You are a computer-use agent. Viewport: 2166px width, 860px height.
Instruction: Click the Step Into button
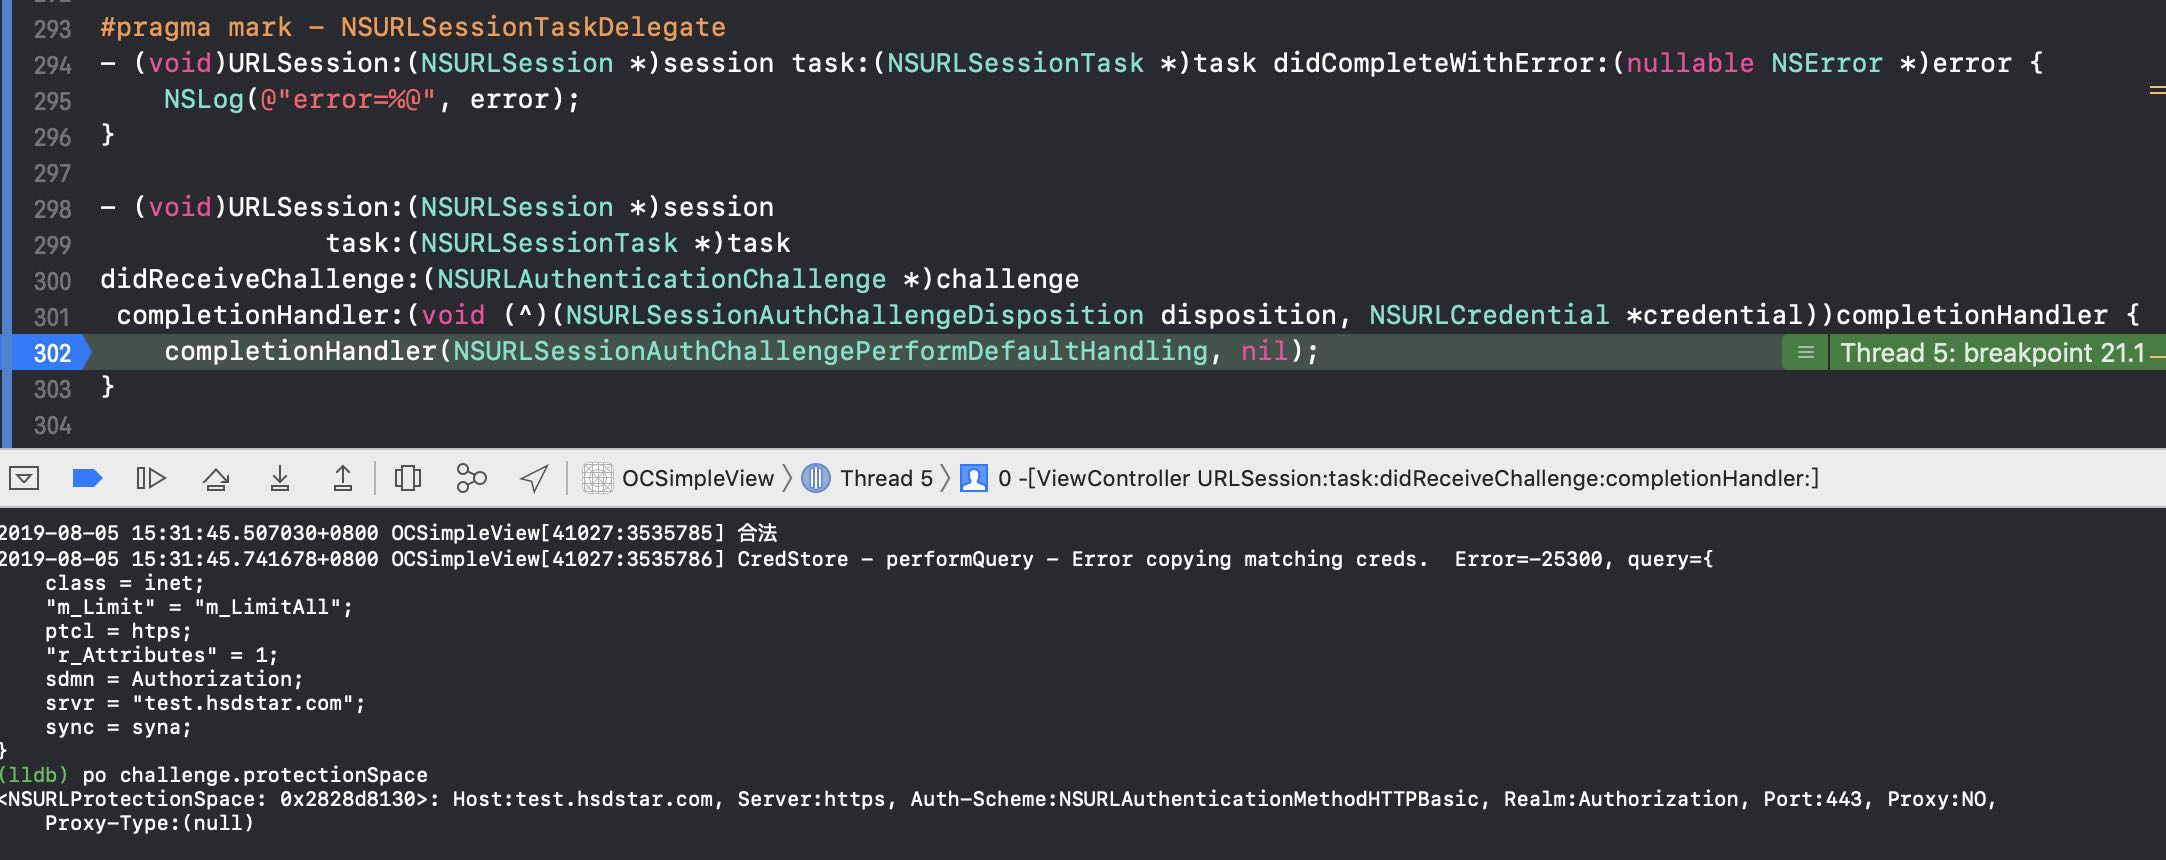coord(280,478)
